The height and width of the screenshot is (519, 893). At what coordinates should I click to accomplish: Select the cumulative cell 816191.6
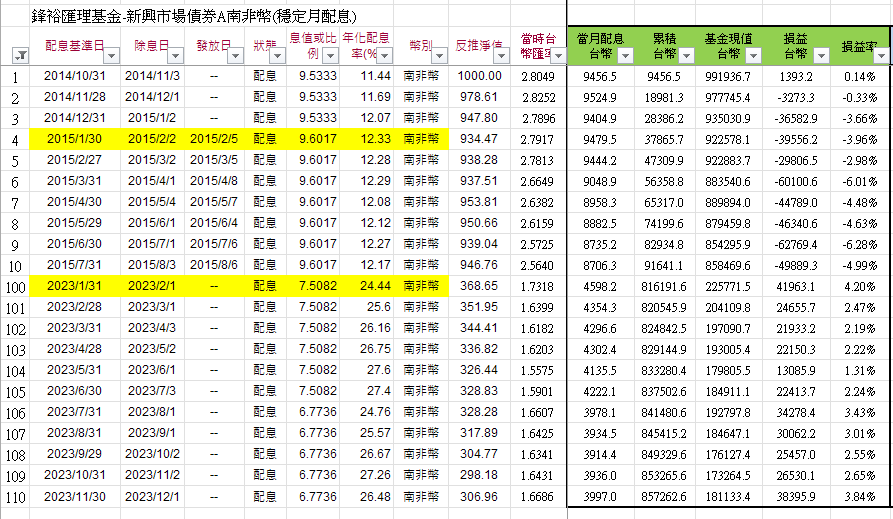point(664,287)
